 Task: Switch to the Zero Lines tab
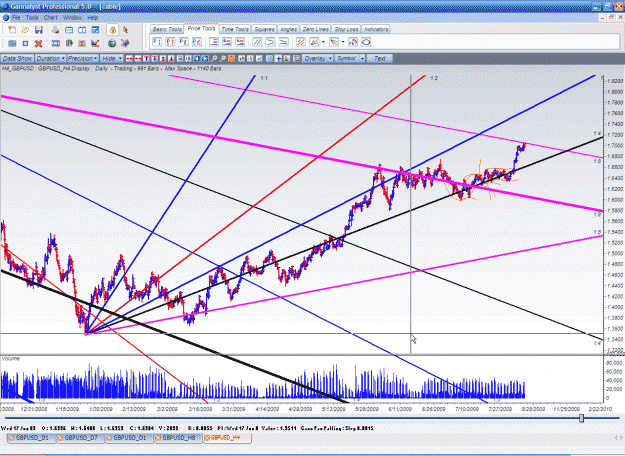[315, 29]
